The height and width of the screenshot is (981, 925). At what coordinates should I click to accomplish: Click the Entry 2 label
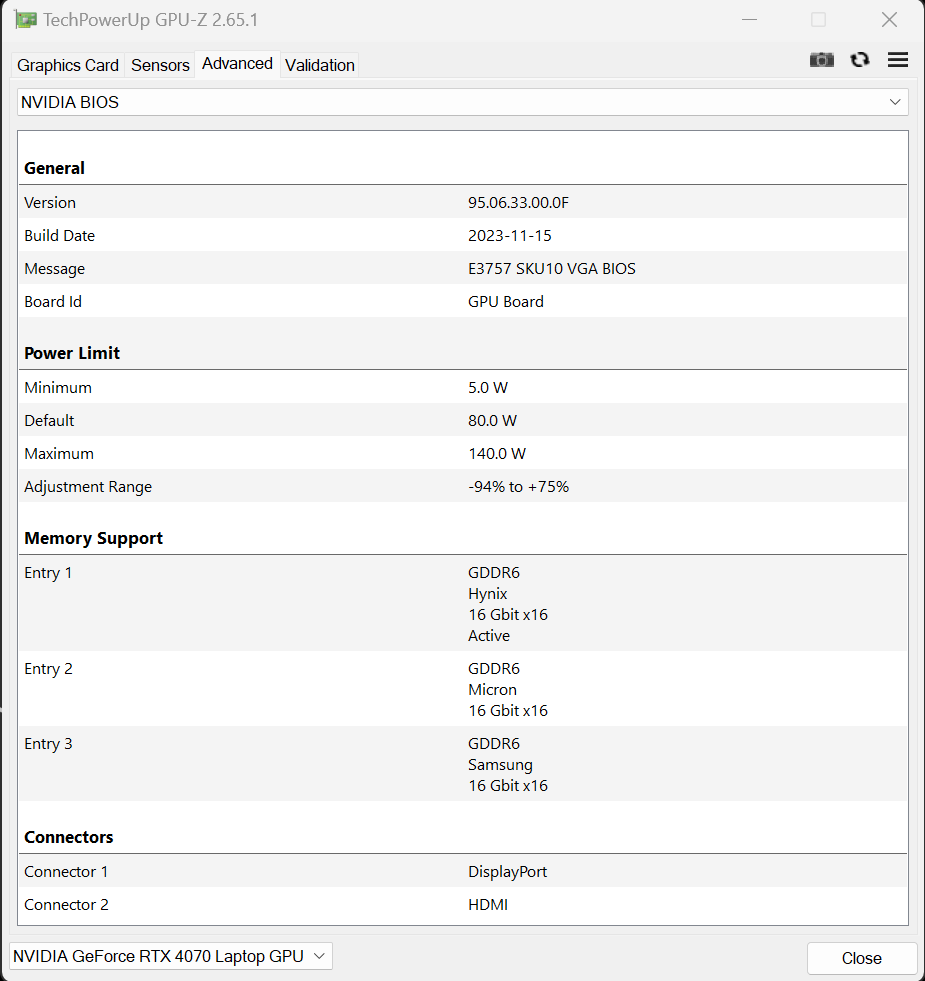tap(48, 669)
